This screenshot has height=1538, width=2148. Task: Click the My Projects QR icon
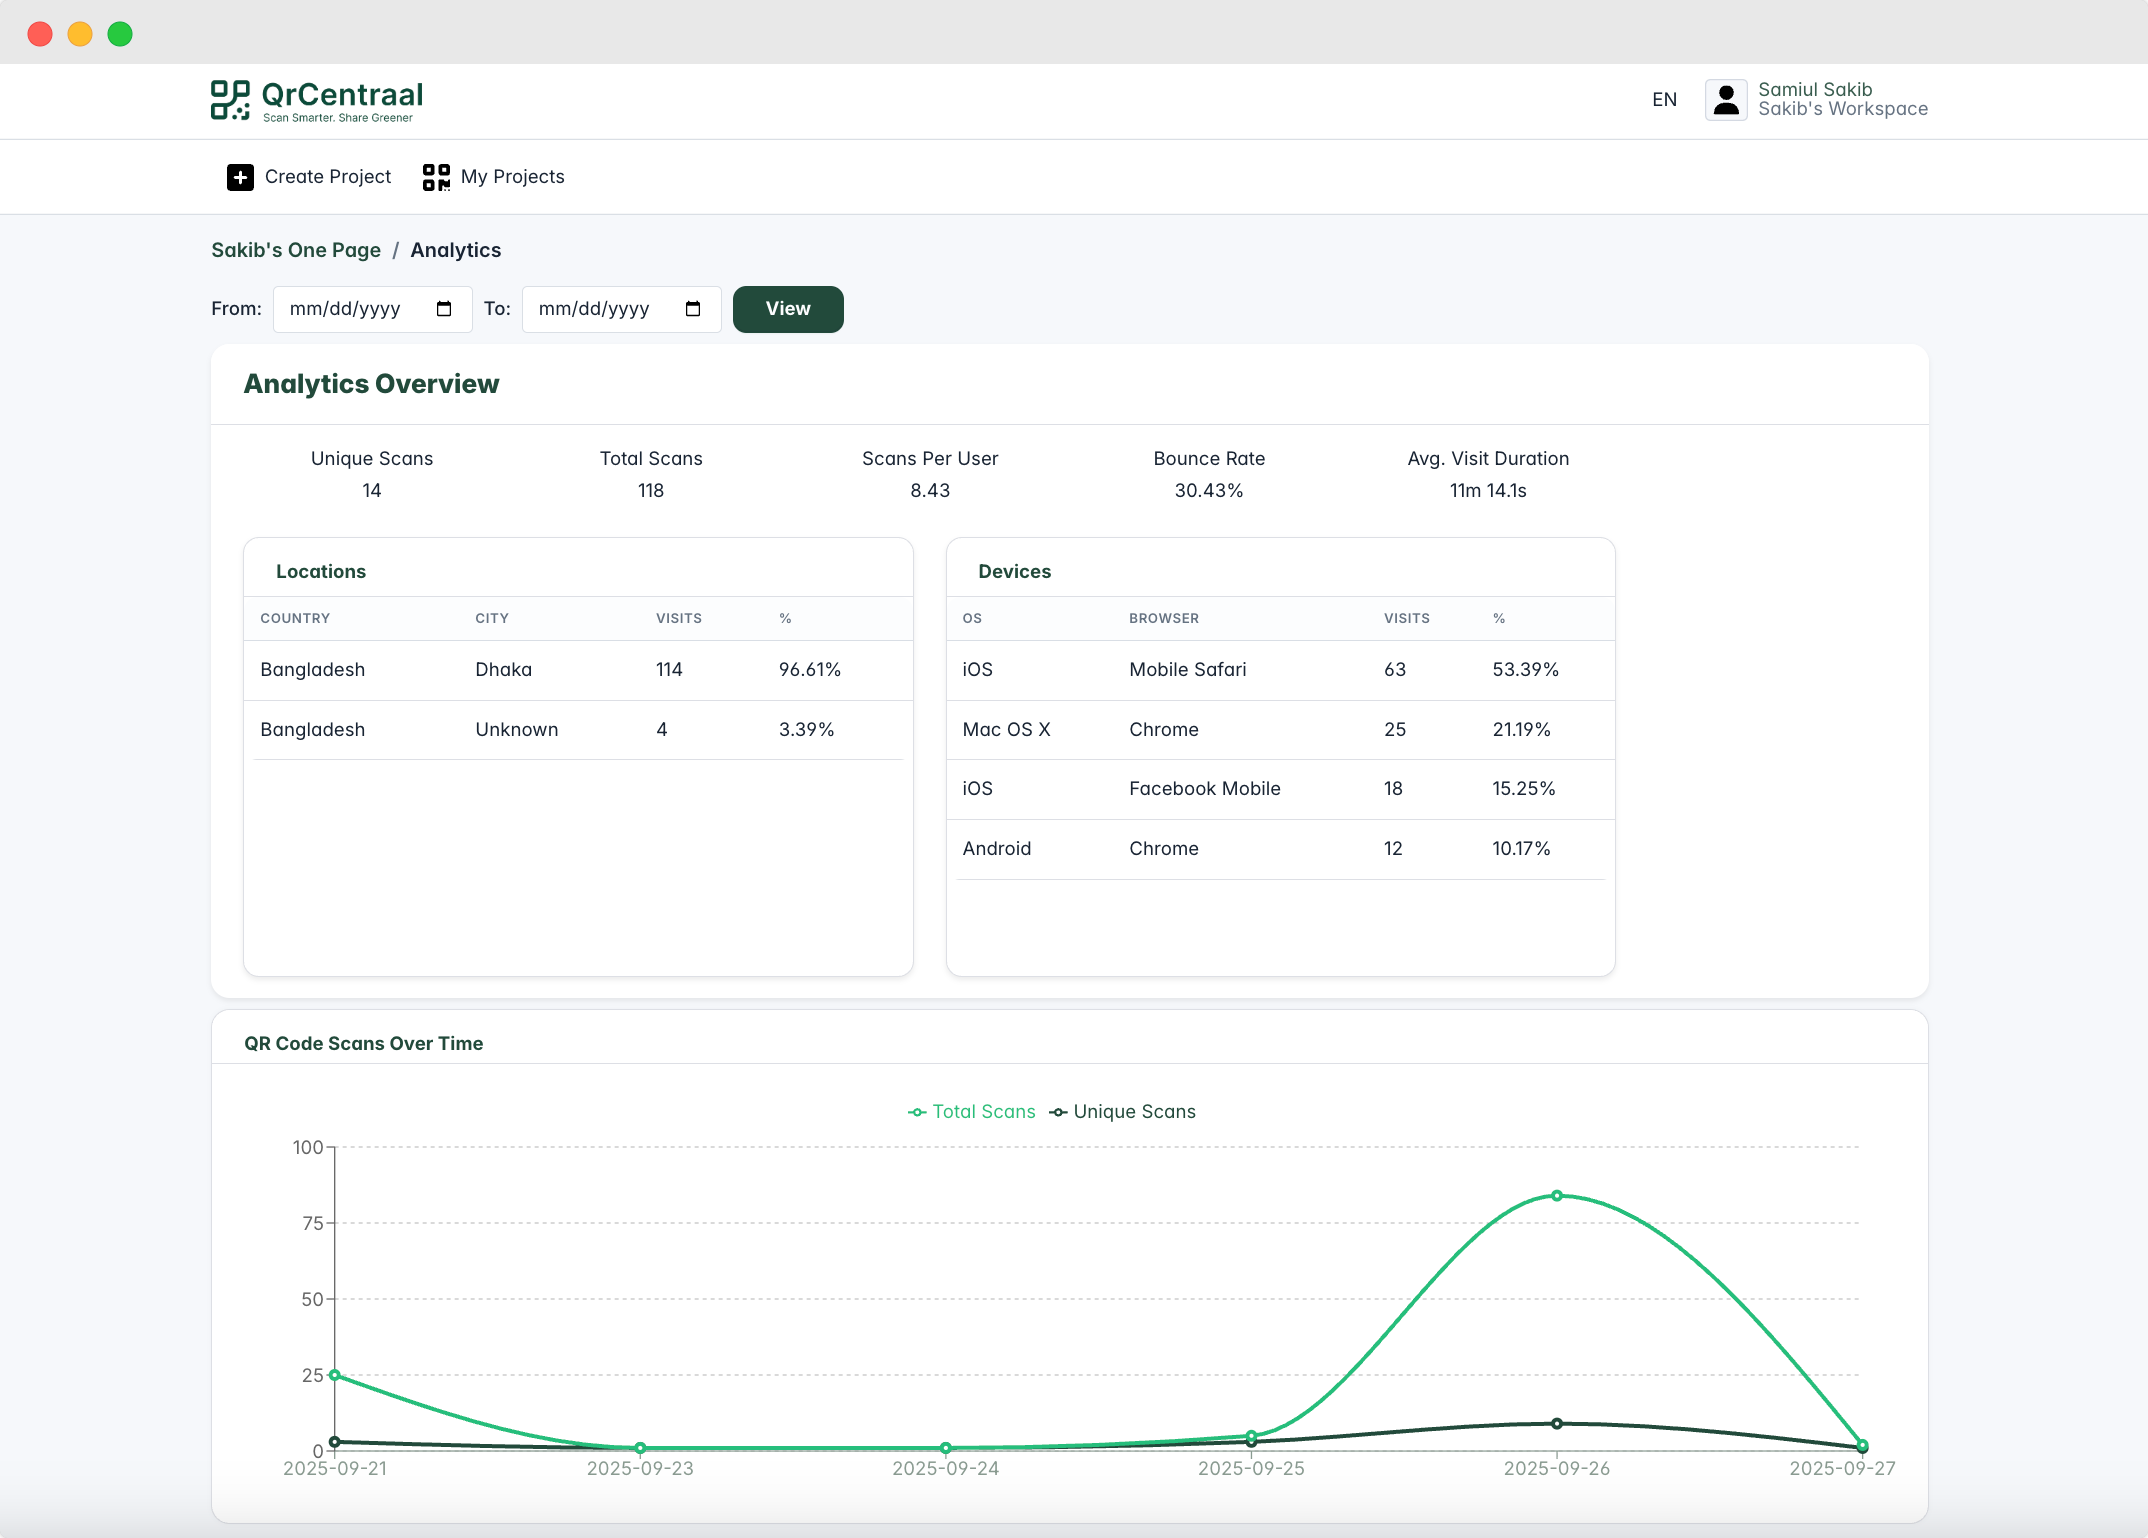436,177
